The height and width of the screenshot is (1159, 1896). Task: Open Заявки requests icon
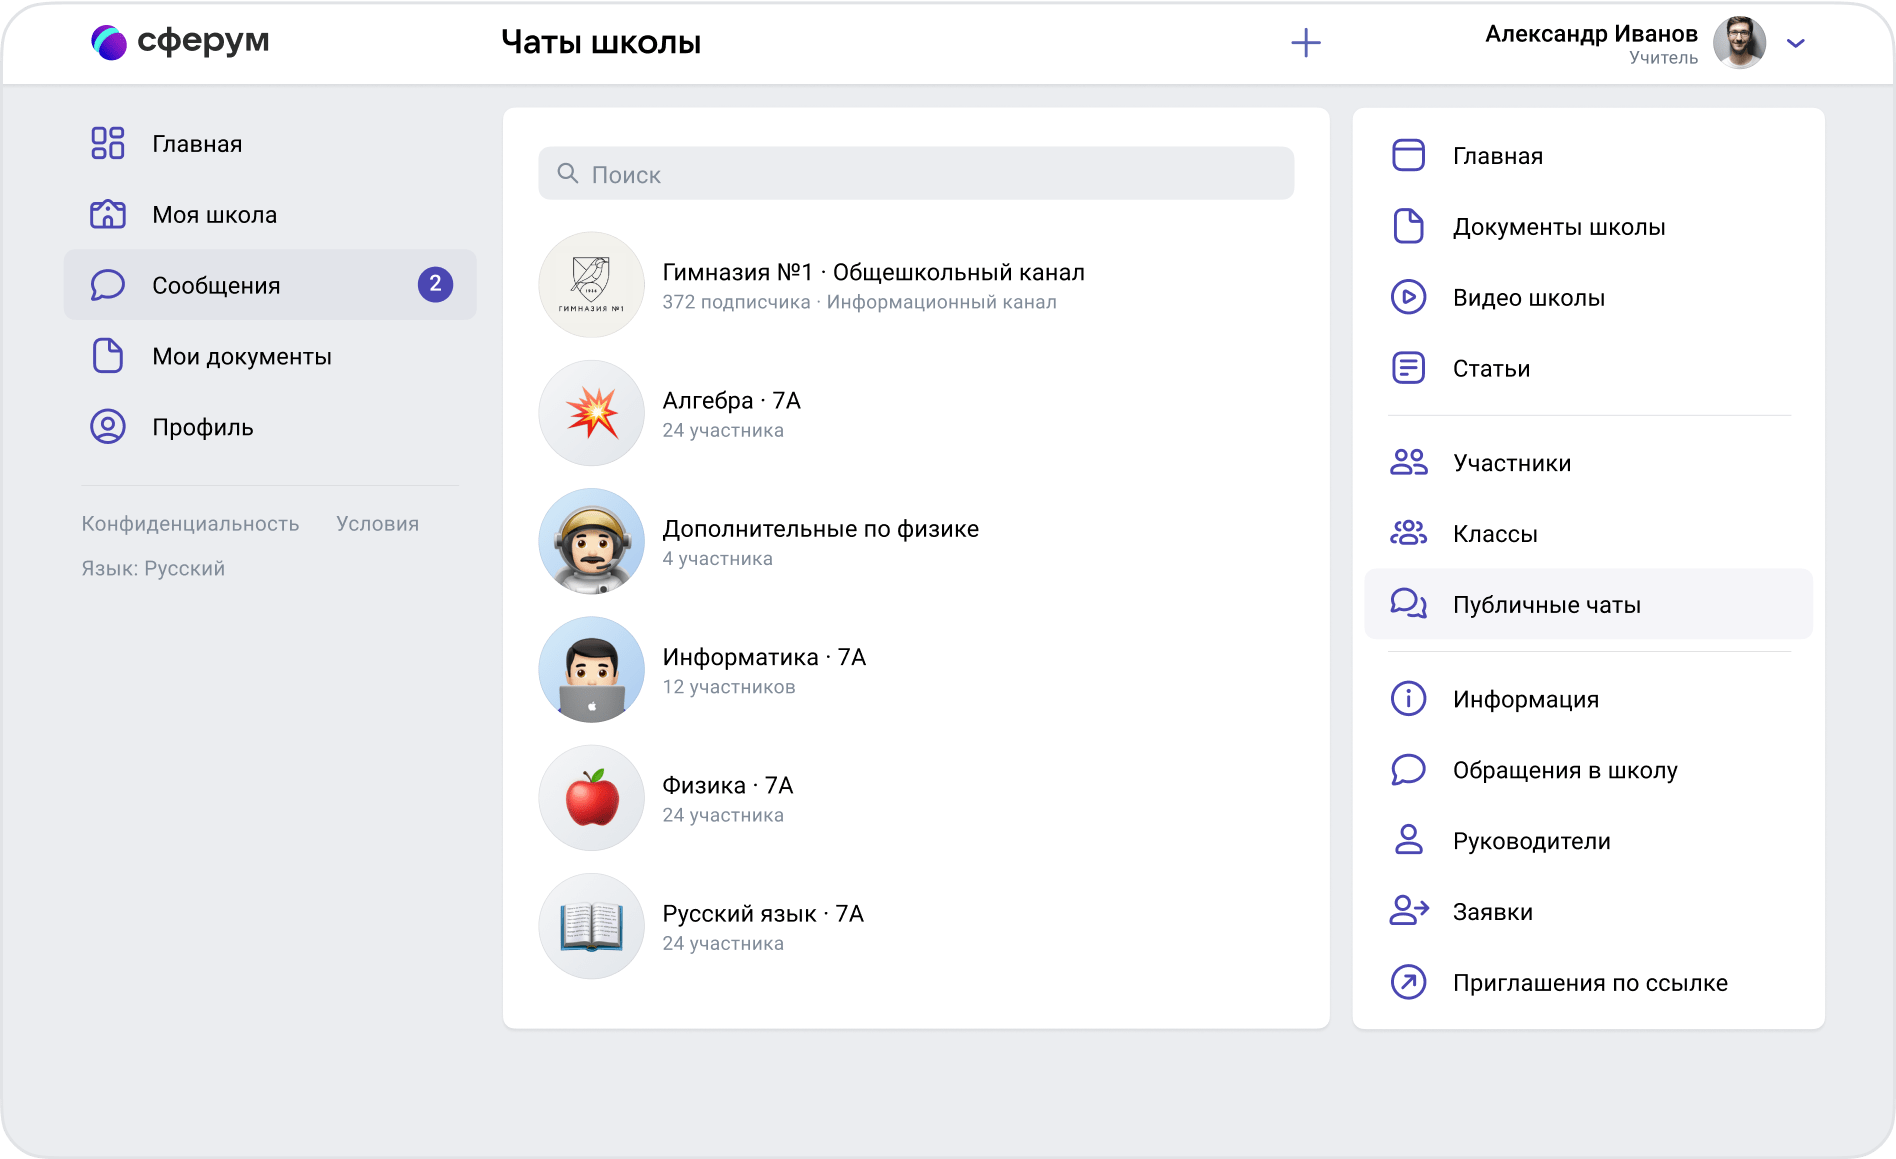tap(1408, 912)
